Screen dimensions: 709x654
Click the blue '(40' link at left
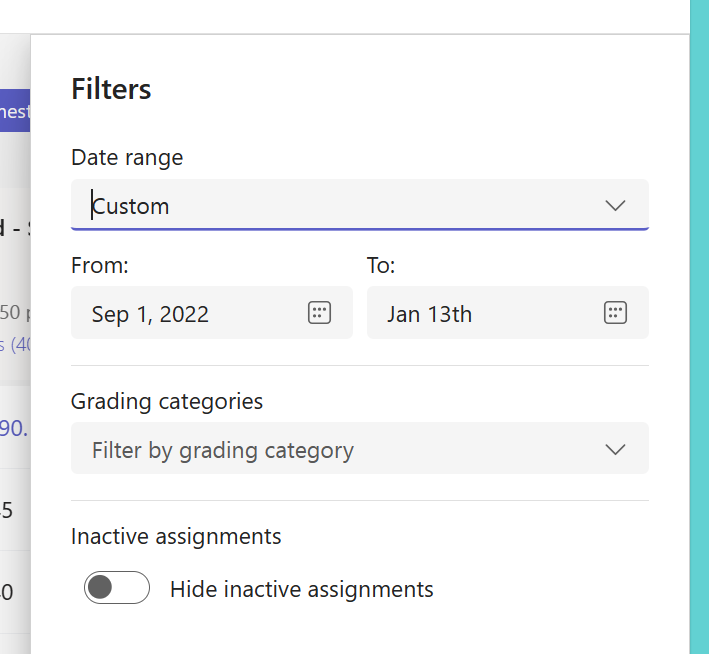14,345
